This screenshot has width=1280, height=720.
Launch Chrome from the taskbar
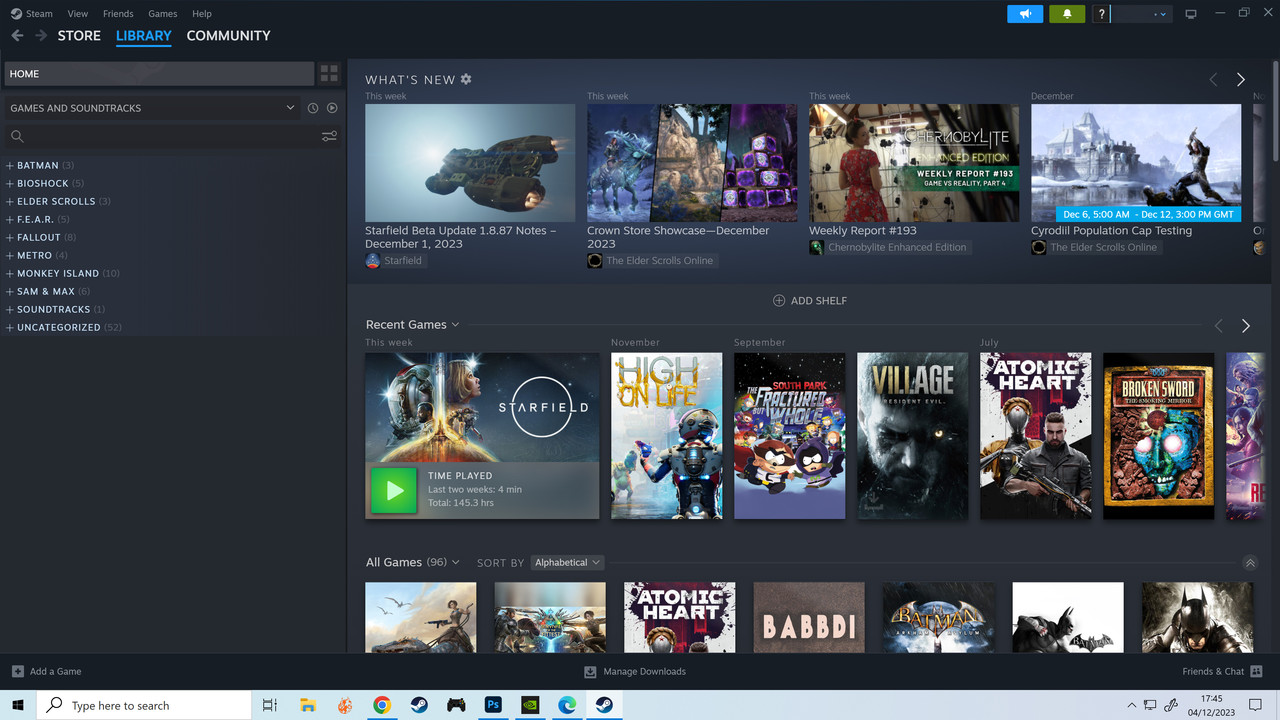[382, 705]
